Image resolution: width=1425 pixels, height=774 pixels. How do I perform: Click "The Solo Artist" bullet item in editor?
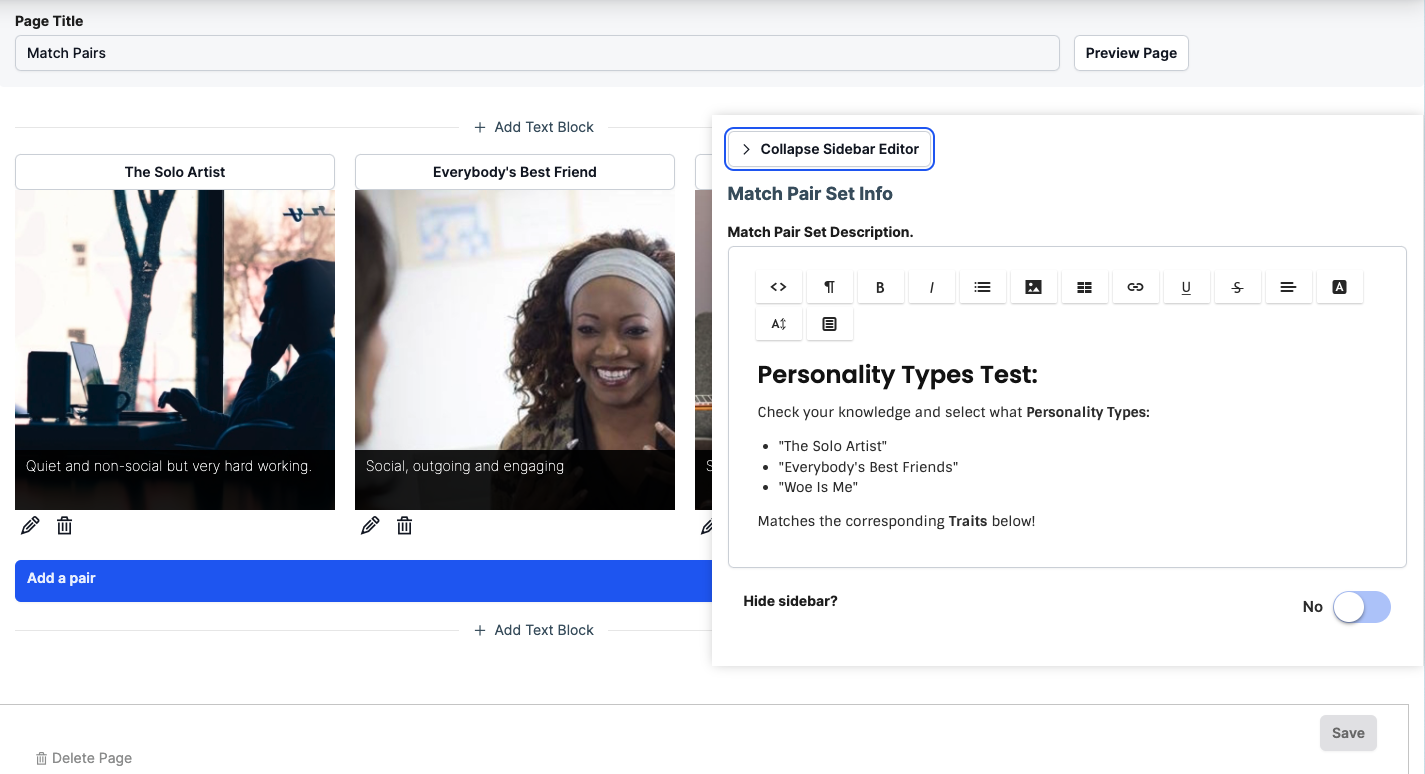click(832, 446)
